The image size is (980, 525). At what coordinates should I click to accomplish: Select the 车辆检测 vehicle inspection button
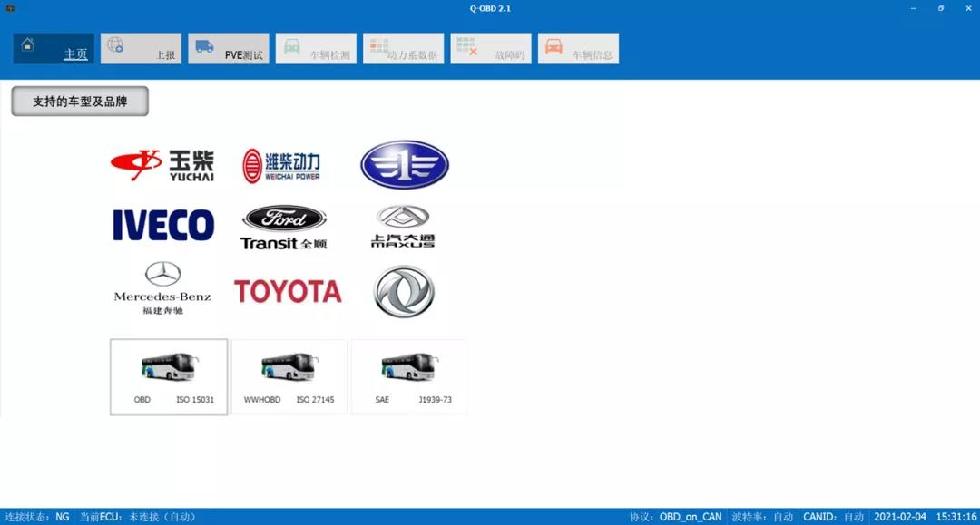(x=316, y=48)
